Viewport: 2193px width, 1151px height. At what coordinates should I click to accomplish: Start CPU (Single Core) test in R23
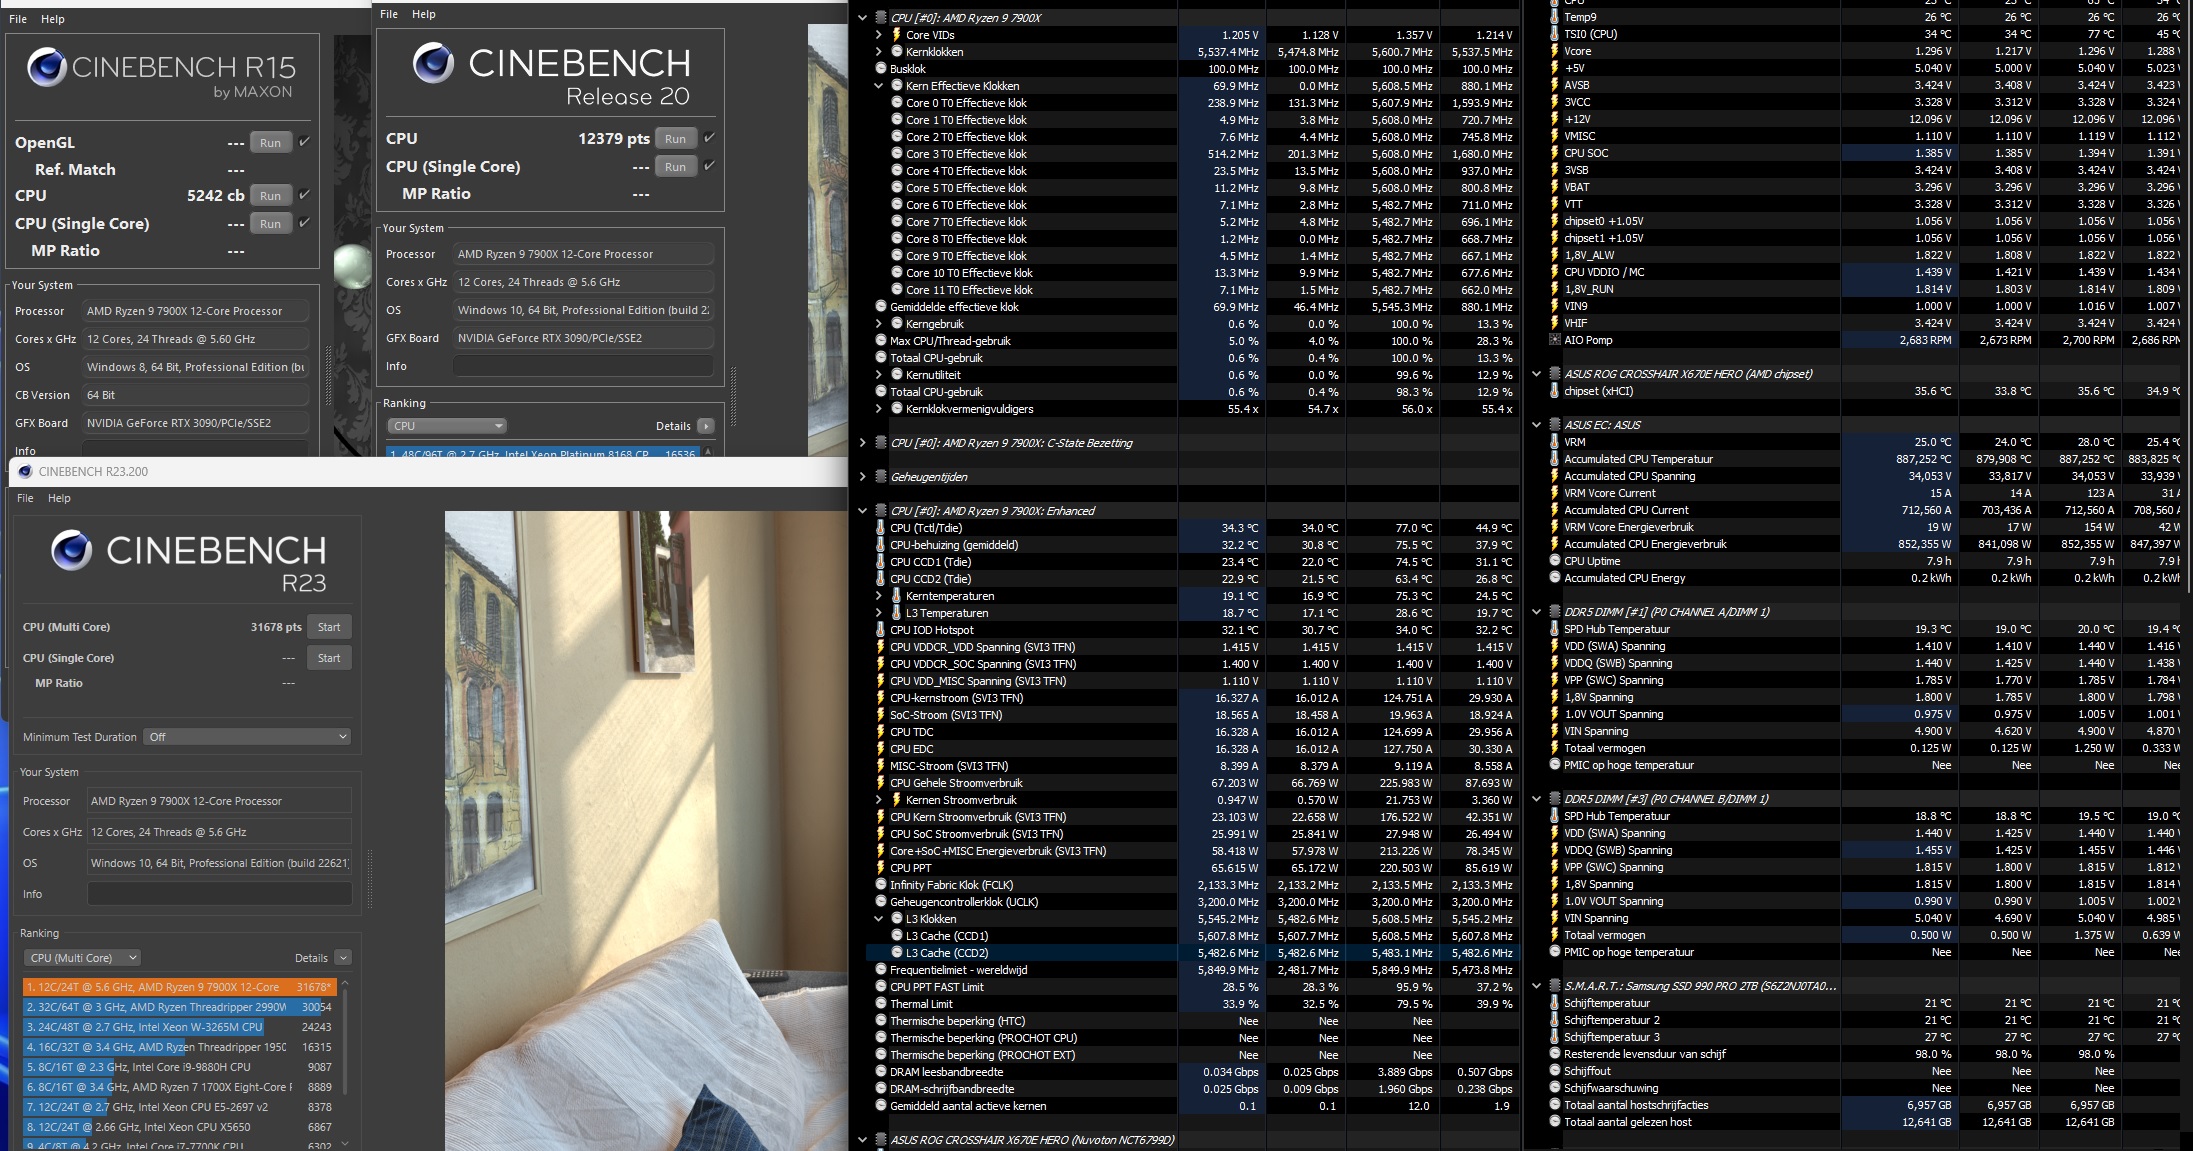coord(329,658)
